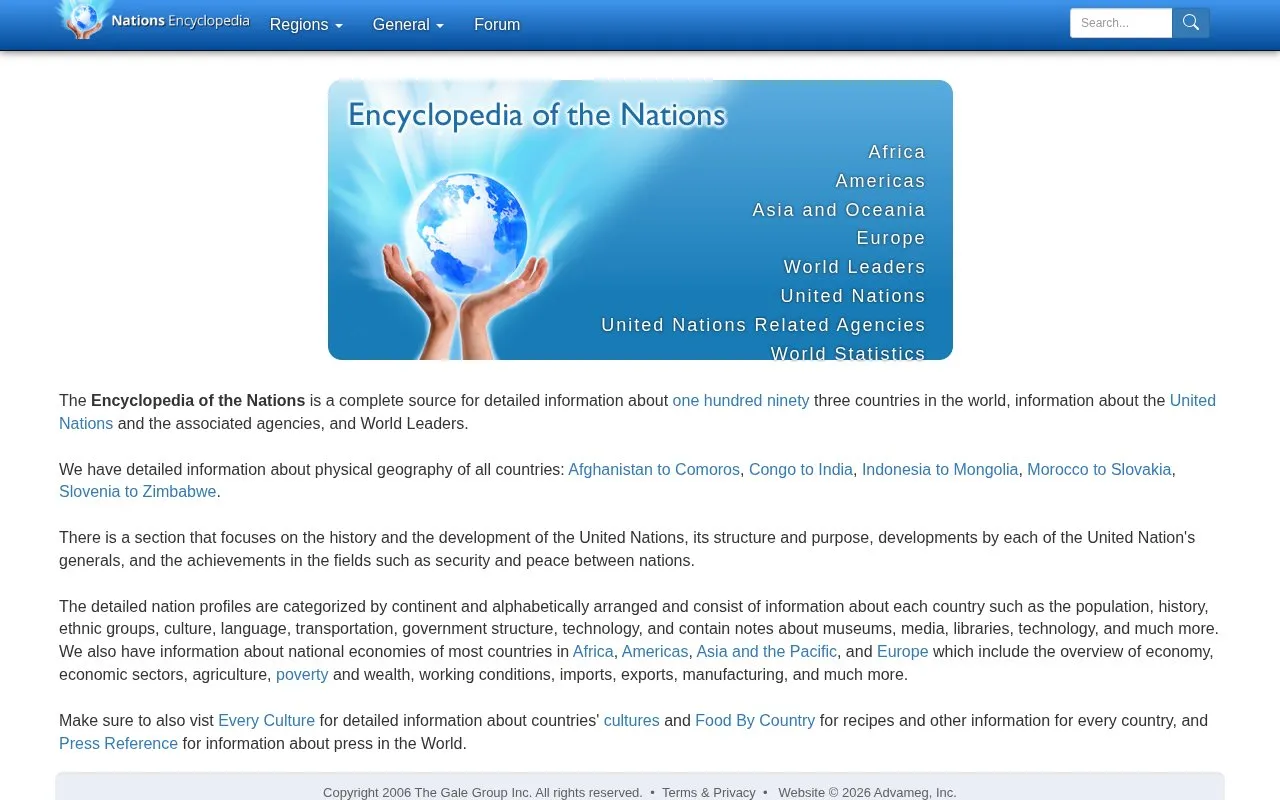1280x800 pixels.
Task: Open Africa national economies link
Action: click(x=593, y=652)
